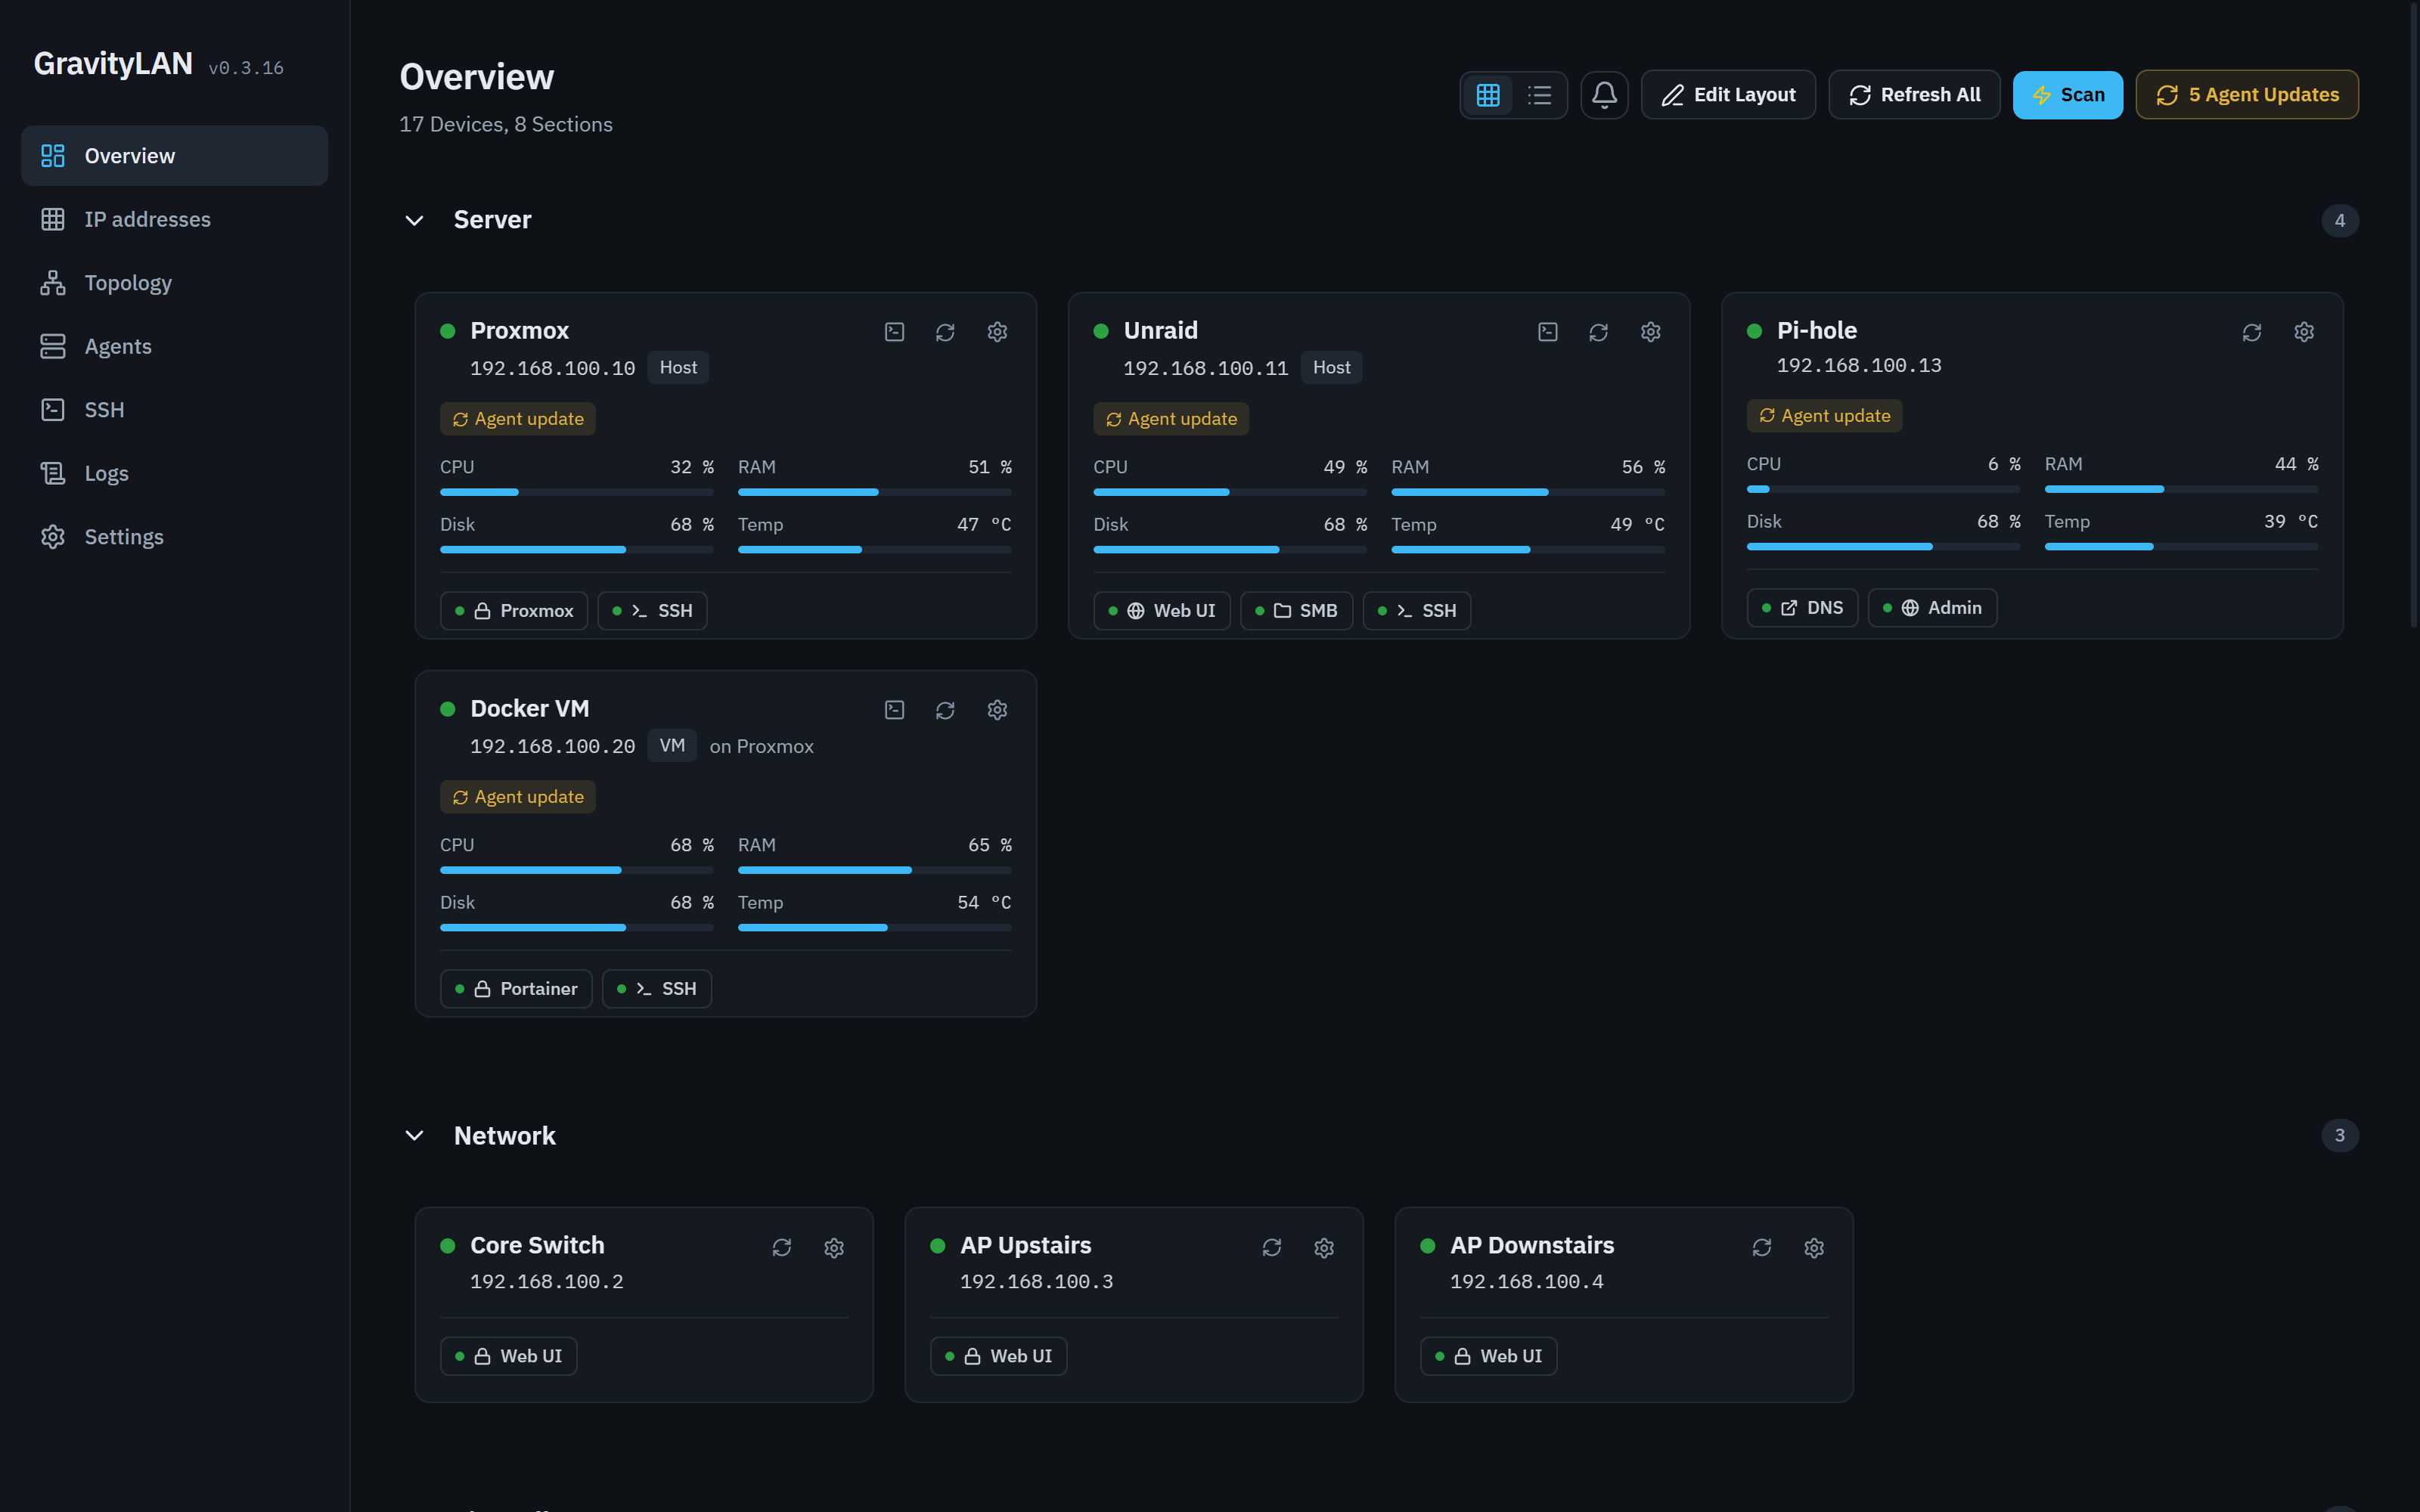2420x1512 pixels.
Task: Open the Logs page
Action: (174, 473)
